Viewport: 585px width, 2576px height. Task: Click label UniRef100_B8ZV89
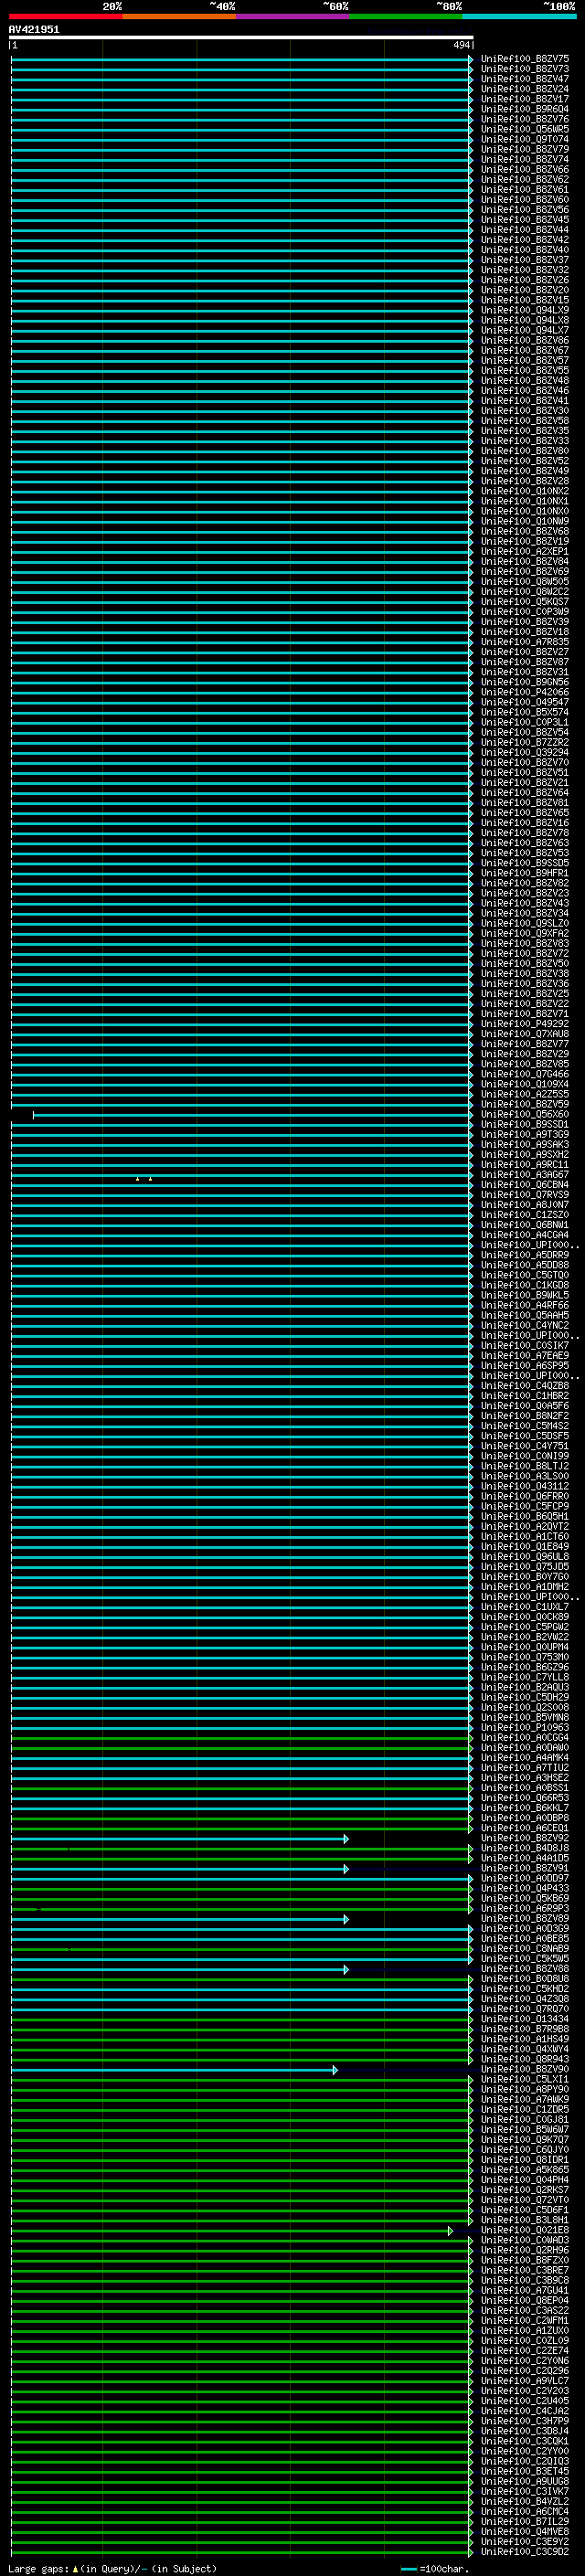pos(525,1918)
